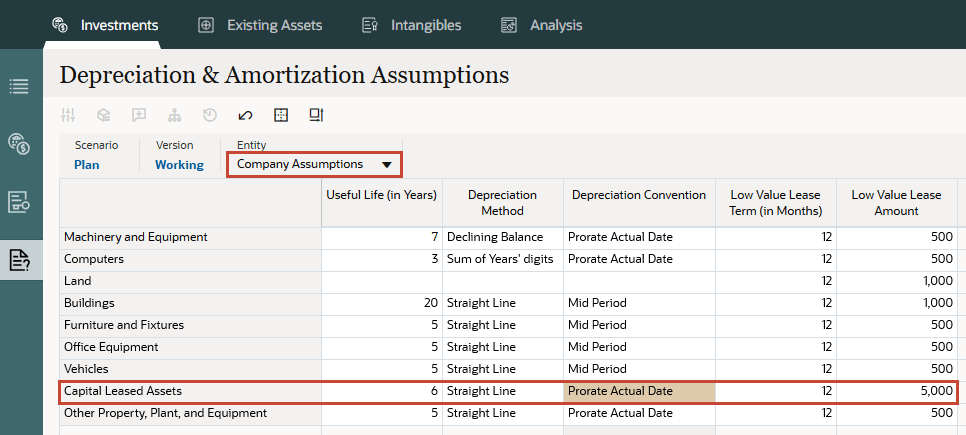Select the highlighted Prorate Actual Date cell
Image resolution: width=966 pixels, height=435 pixels.
click(639, 391)
